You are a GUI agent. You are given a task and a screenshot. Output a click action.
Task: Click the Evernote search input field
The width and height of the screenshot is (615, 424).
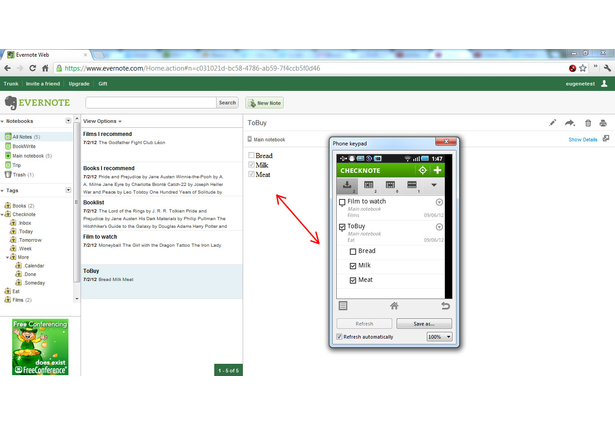point(151,103)
